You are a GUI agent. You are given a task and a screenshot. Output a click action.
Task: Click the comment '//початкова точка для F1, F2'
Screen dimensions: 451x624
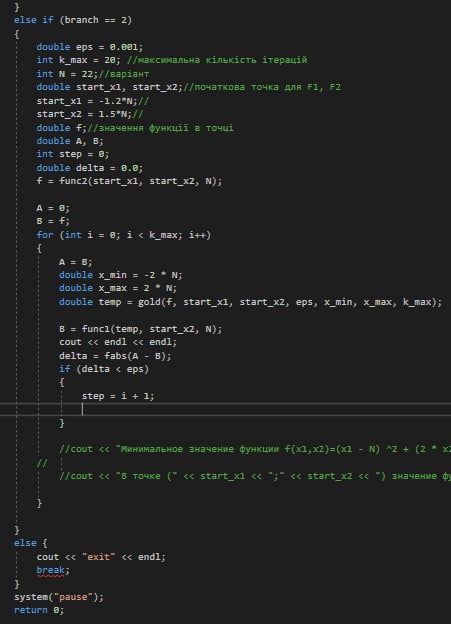pos(262,87)
